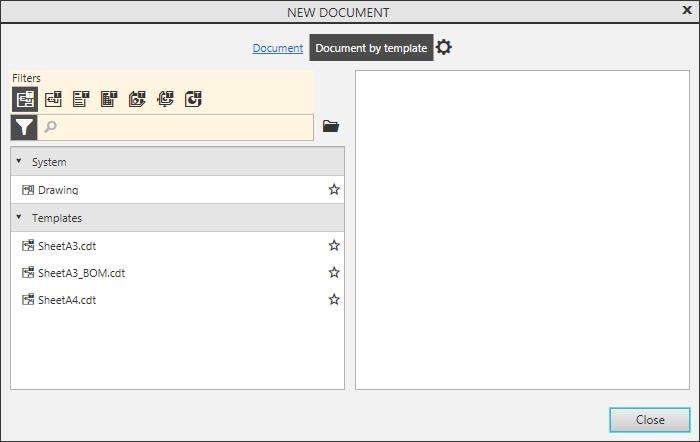Click the third filter icon with text lines
The image size is (700, 442).
82,99
